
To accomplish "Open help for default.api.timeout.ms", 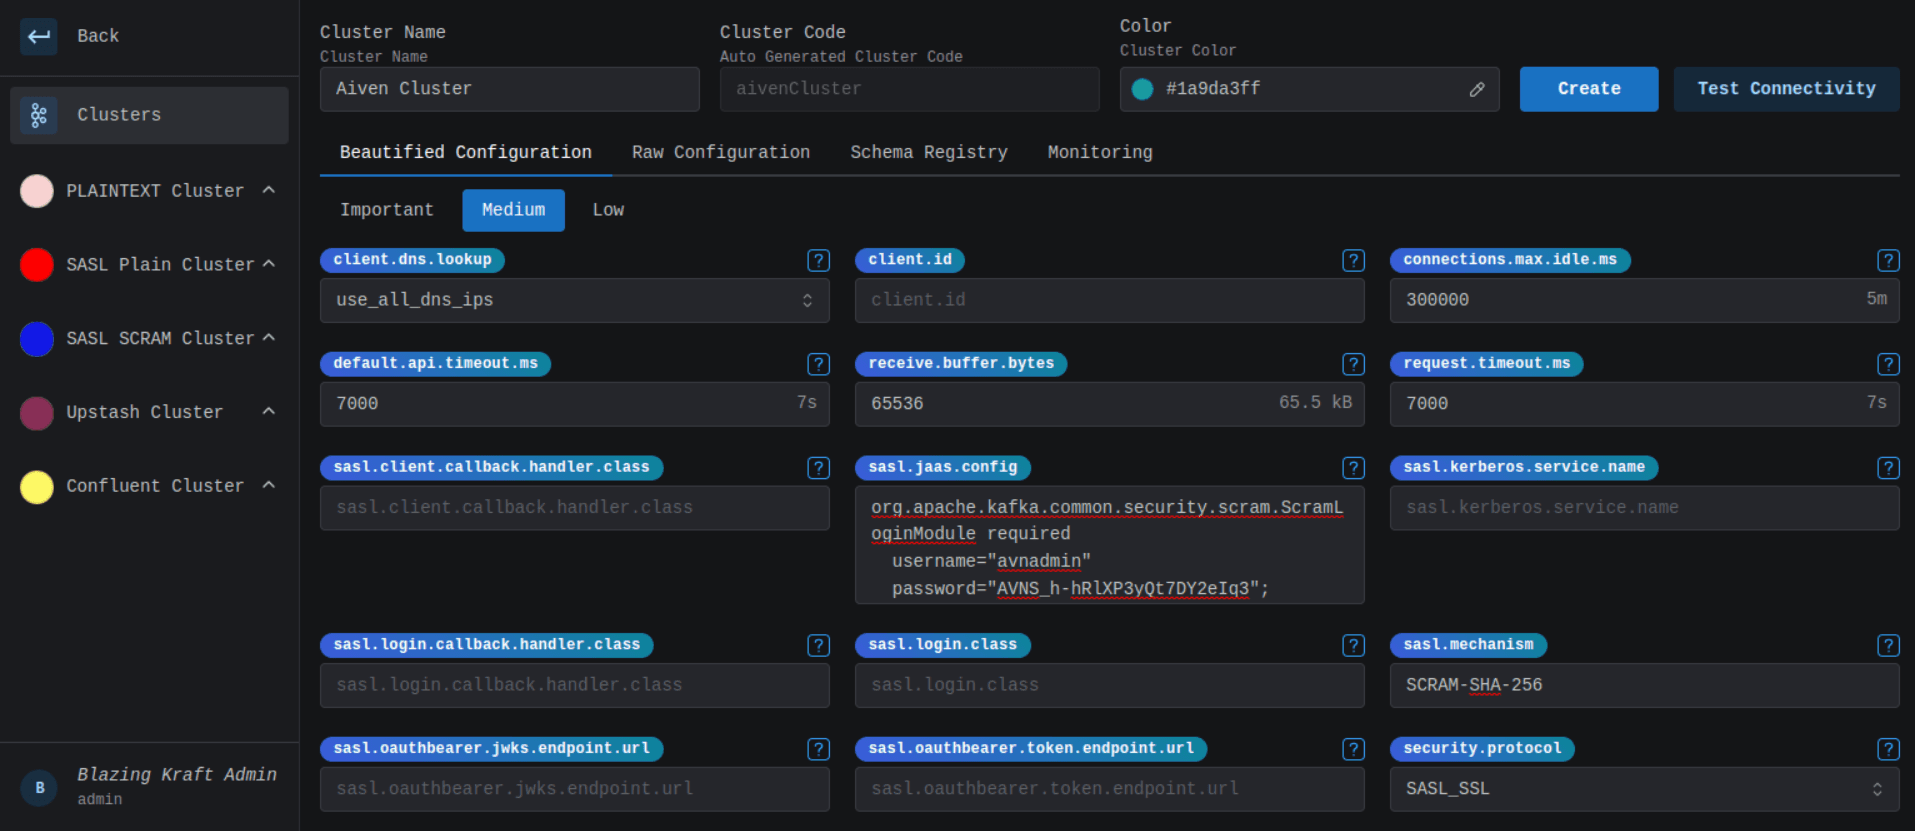I will pyautogui.click(x=818, y=364).
